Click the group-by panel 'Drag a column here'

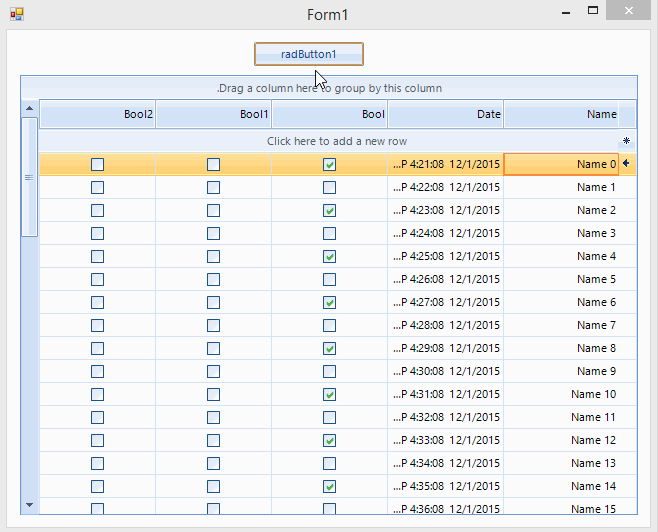(x=329, y=88)
